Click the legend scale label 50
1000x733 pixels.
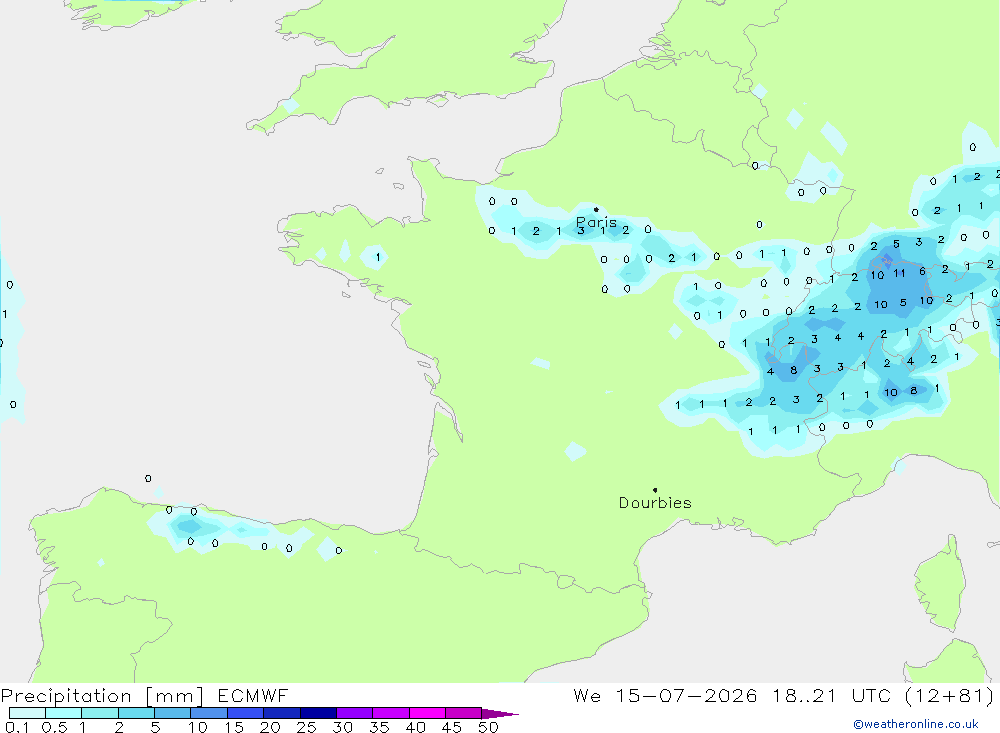tap(488, 727)
